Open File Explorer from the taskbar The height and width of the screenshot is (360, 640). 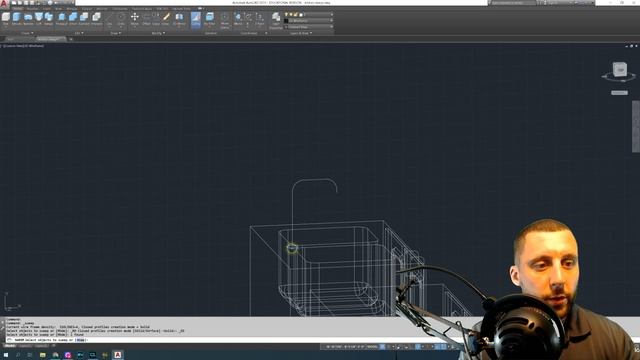click(x=42, y=355)
